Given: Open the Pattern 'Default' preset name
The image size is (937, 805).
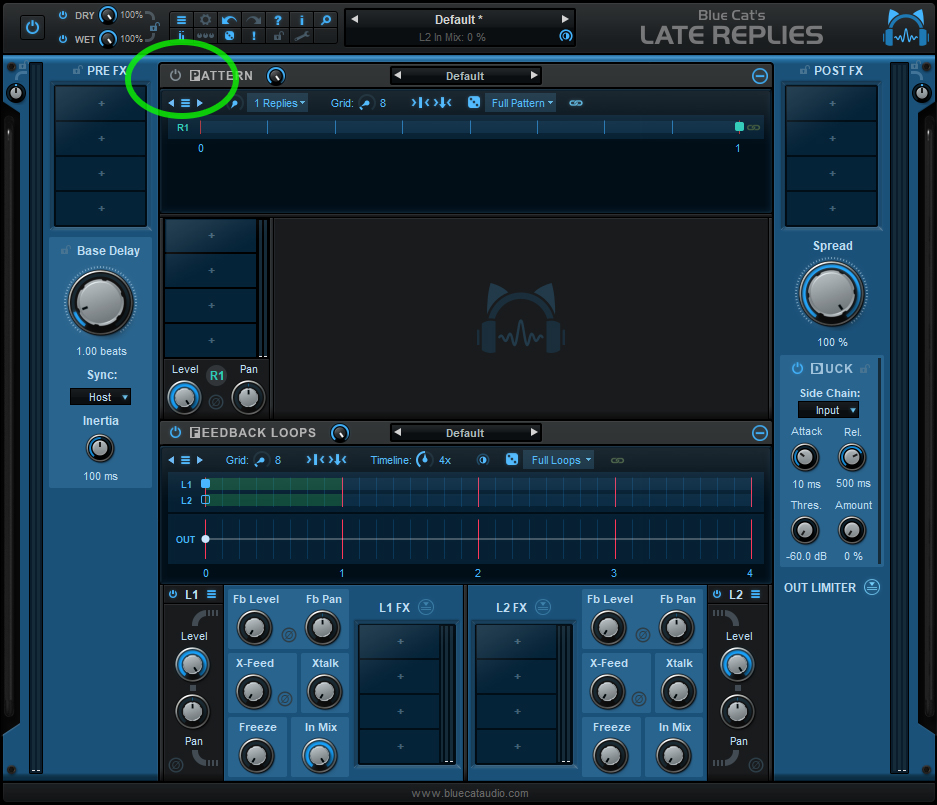Looking at the screenshot, I should pyautogui.click(x=465, y=76).
